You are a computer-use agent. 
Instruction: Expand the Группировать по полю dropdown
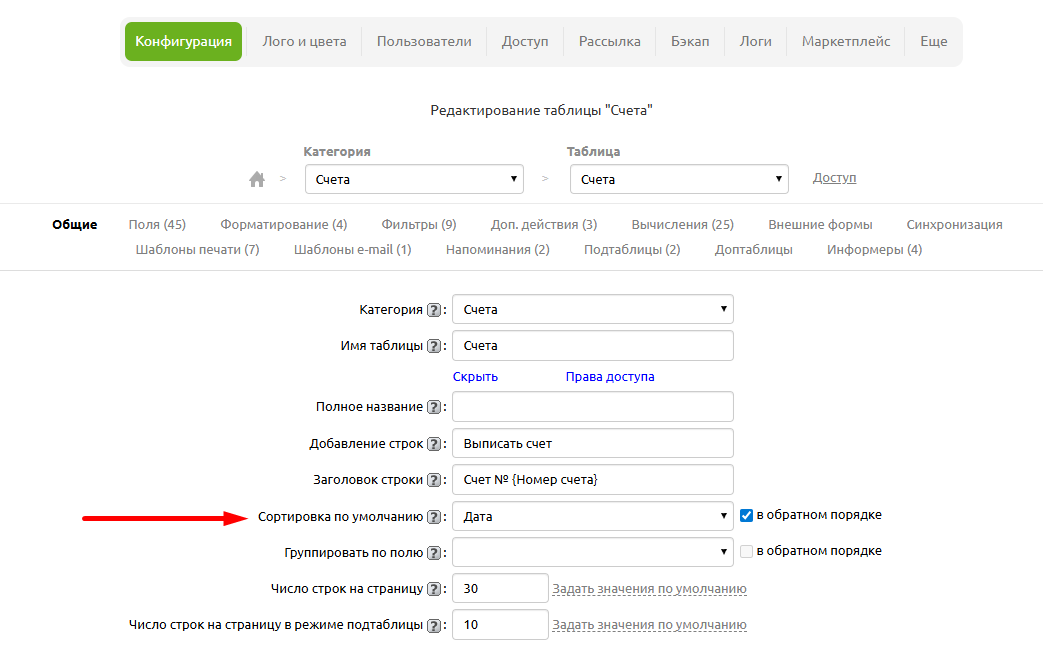pos(593,552)
